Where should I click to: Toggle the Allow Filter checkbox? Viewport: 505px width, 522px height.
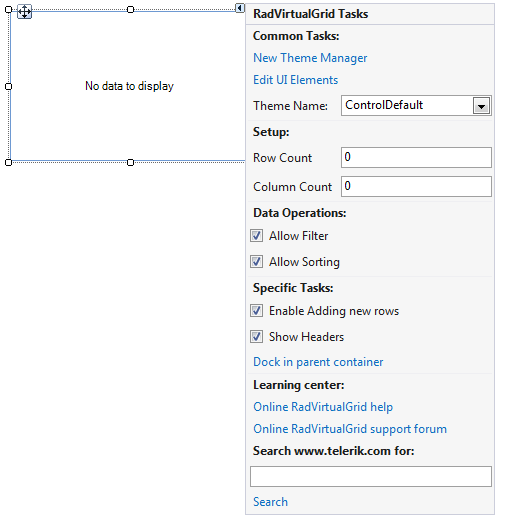[256, 236]
